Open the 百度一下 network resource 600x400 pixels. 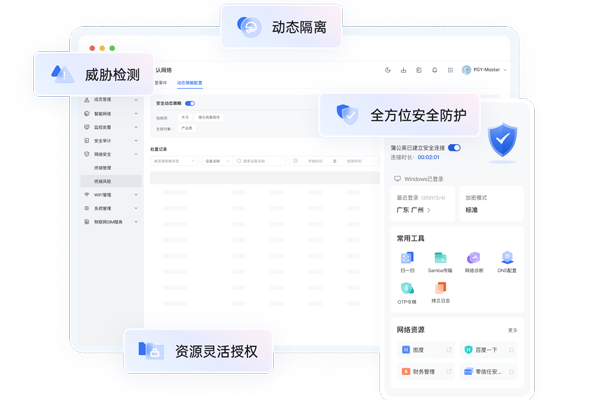click(x=488, y=350)
